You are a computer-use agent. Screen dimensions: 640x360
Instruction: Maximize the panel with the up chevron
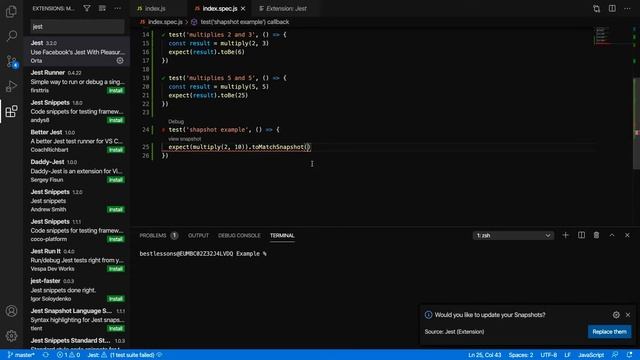pos(612,235)
